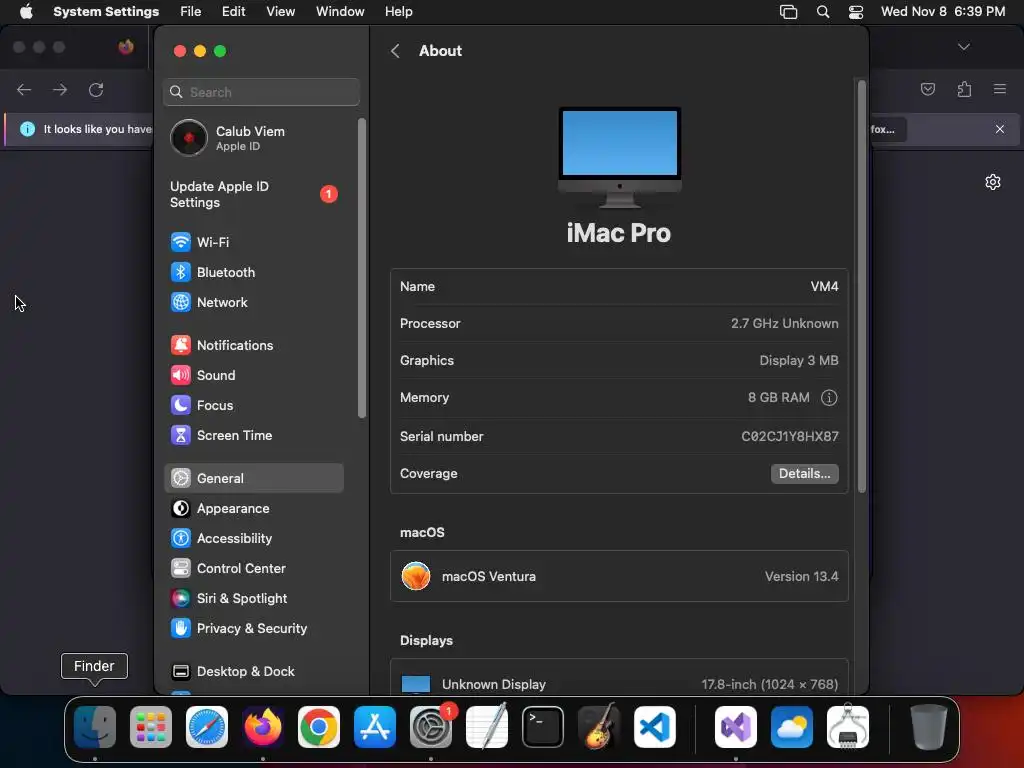
Task: Open Control Center in menu bar
Action: (x=856, y=12)
